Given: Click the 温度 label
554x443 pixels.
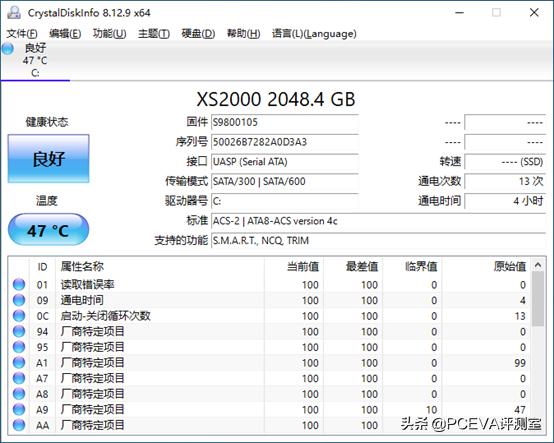Looking at the screenshot, I should point(47,201).
